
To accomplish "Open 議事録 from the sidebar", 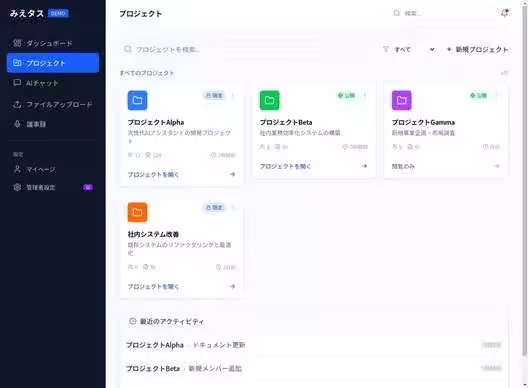I will click(x=53, y=124).
